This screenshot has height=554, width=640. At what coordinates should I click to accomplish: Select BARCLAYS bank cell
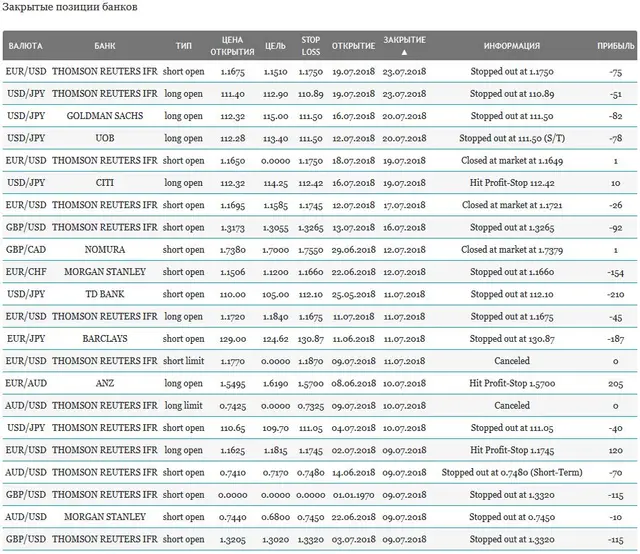105,338
